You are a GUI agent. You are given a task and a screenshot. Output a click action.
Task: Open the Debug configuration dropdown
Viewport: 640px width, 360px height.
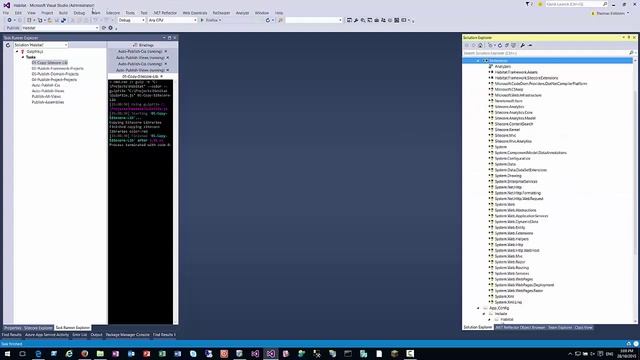click(x=131, y=20)
